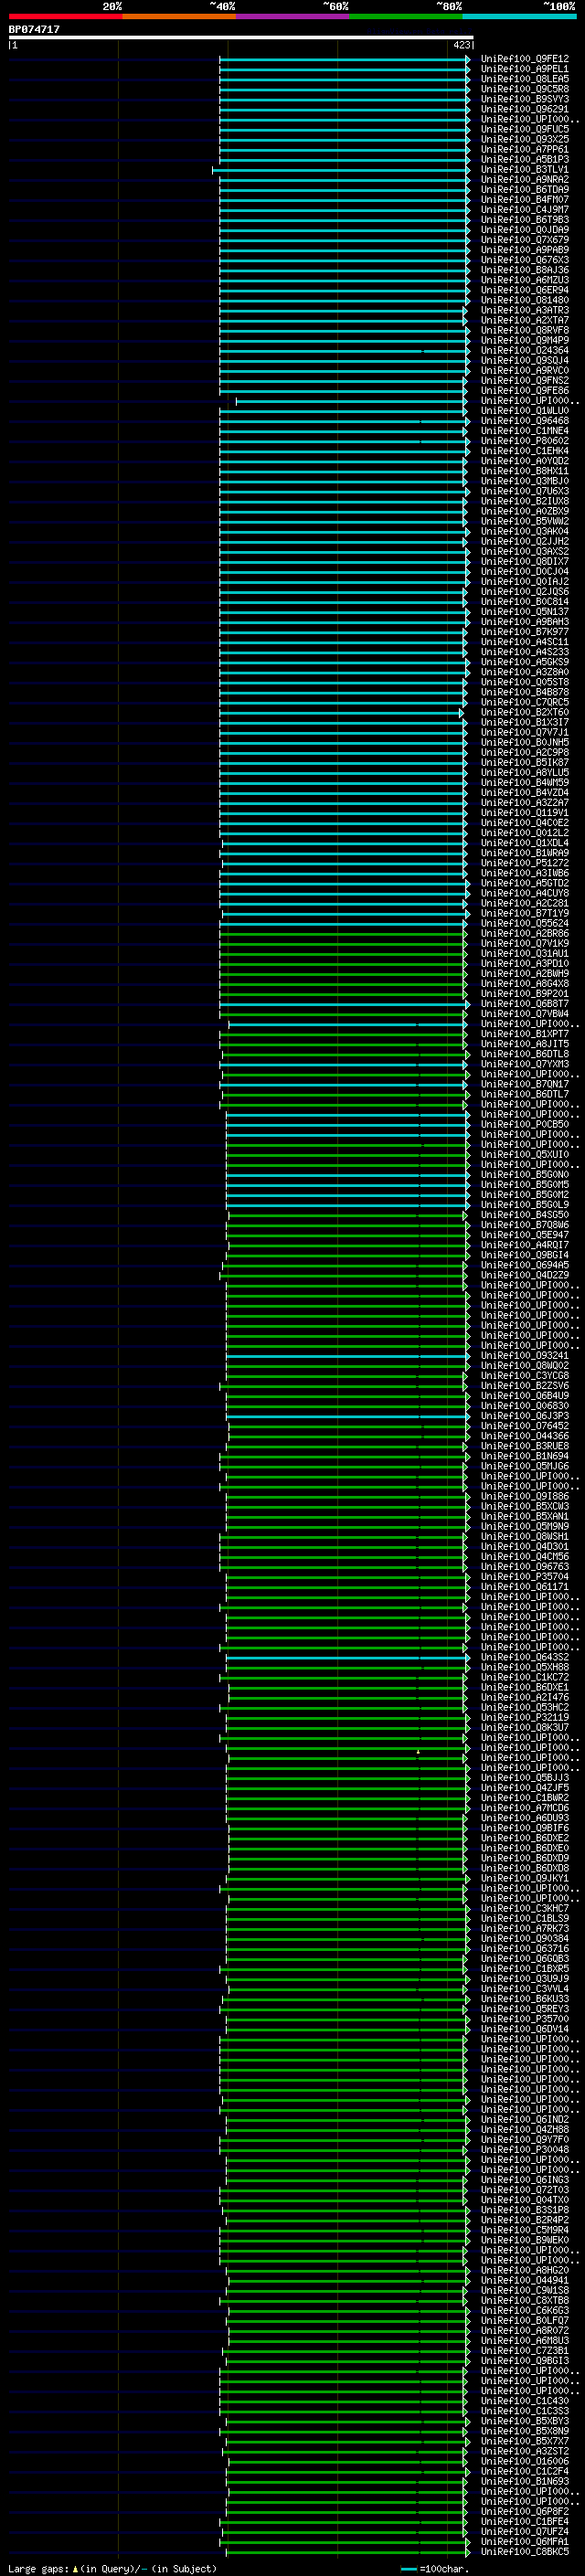This screenshot has width=585, height=2576.
Task: Select hit label UniRef100_Q6MFA1
Action: pos(525,2541)
